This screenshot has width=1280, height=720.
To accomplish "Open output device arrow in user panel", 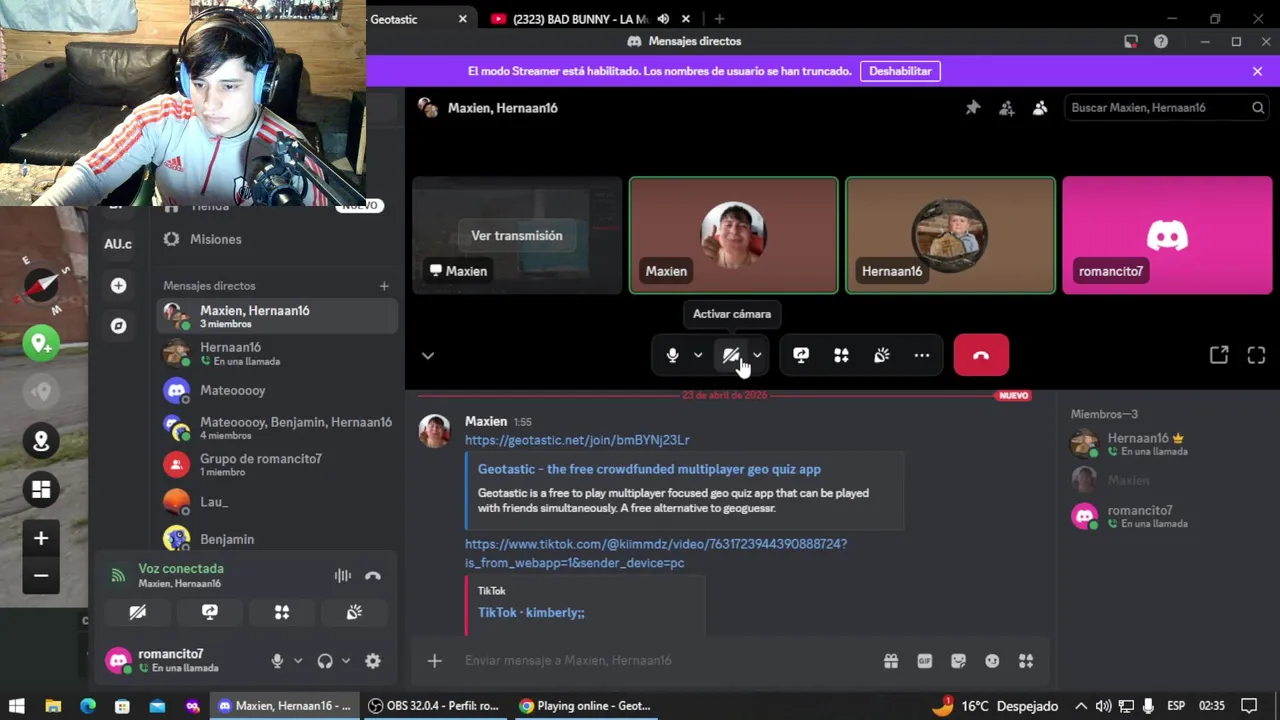I will pos(346,661).
